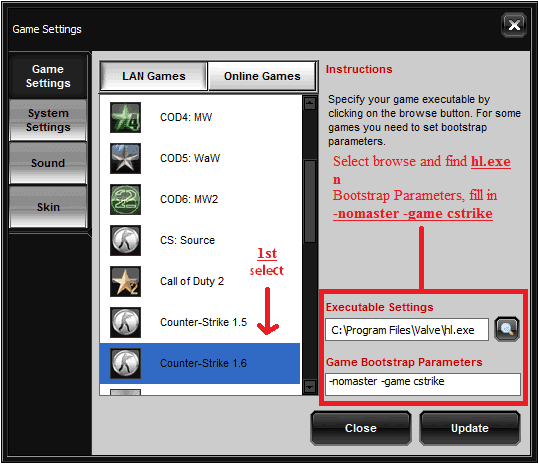Select Counter-Strike 1.5 in the list

200,322
